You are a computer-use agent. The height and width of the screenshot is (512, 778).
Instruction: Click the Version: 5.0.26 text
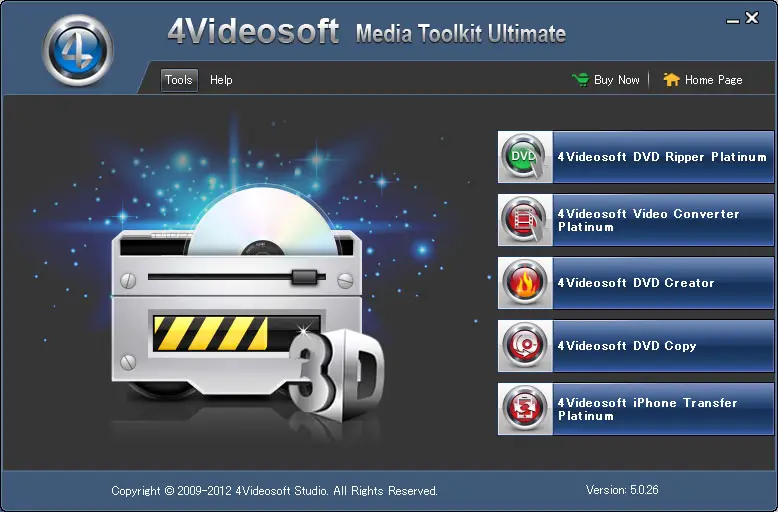(622, 490)
